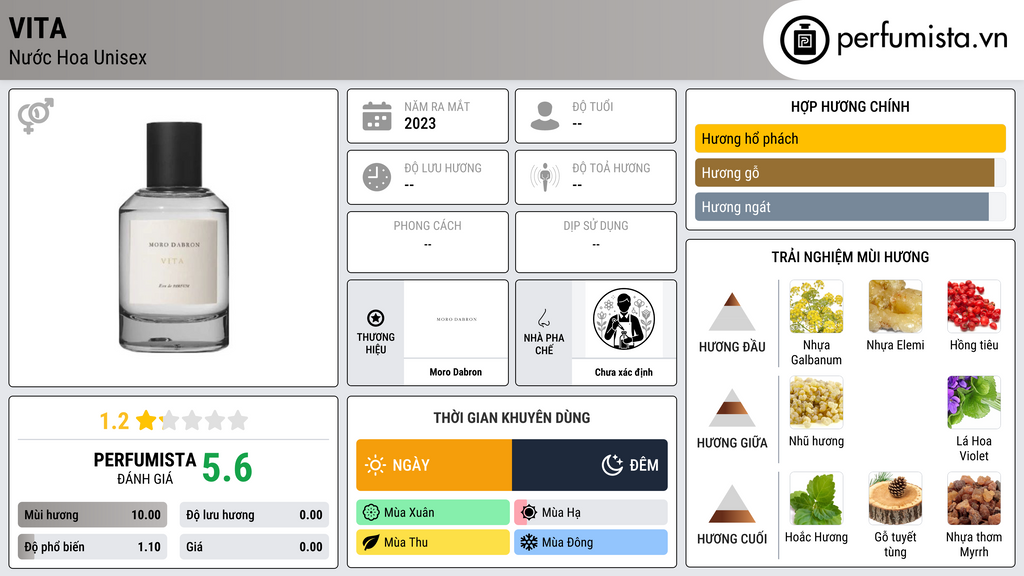This screenshot has height=576, width=1024.
Task: Open the Lá Hoa Violet note image
Action: tap(974, 403)
